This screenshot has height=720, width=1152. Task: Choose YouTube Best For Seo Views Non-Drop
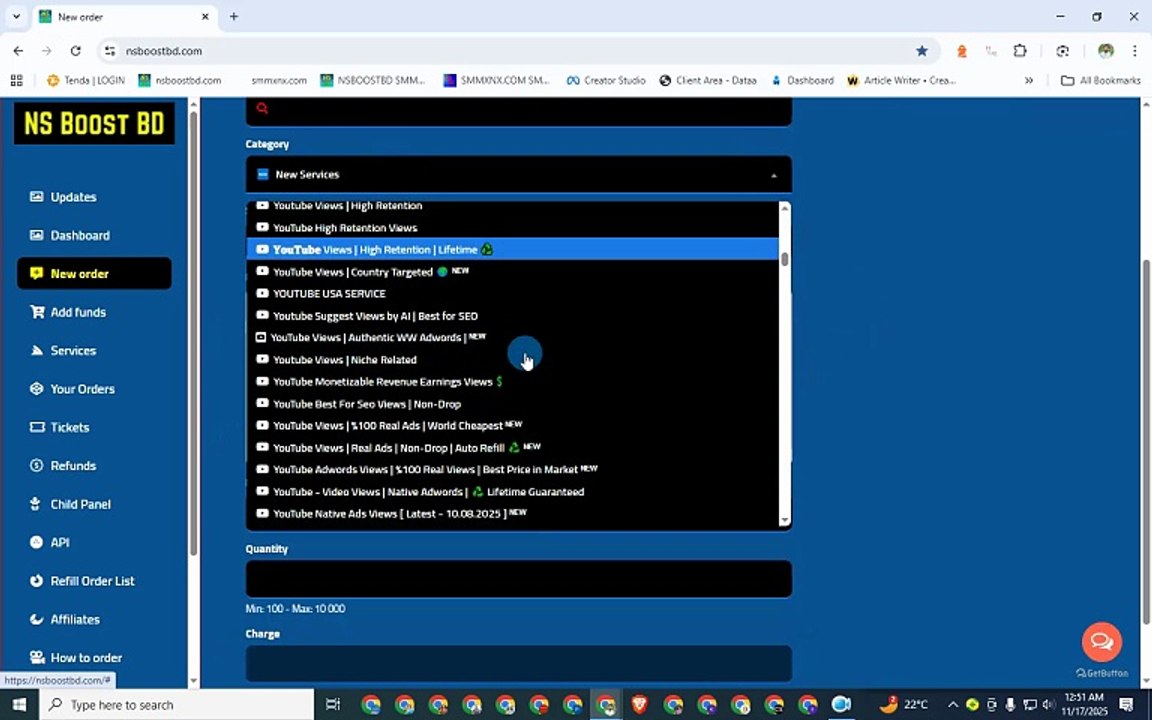pos(513,404)
